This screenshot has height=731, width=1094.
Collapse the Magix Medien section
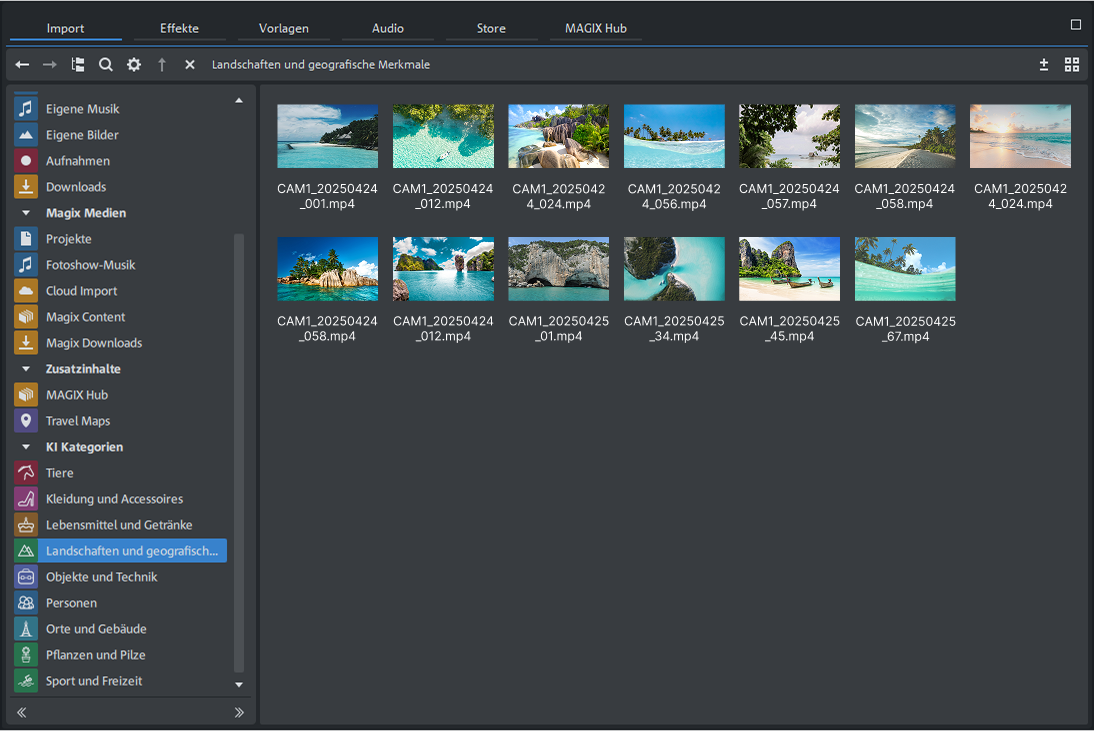(x=25, y=213)
